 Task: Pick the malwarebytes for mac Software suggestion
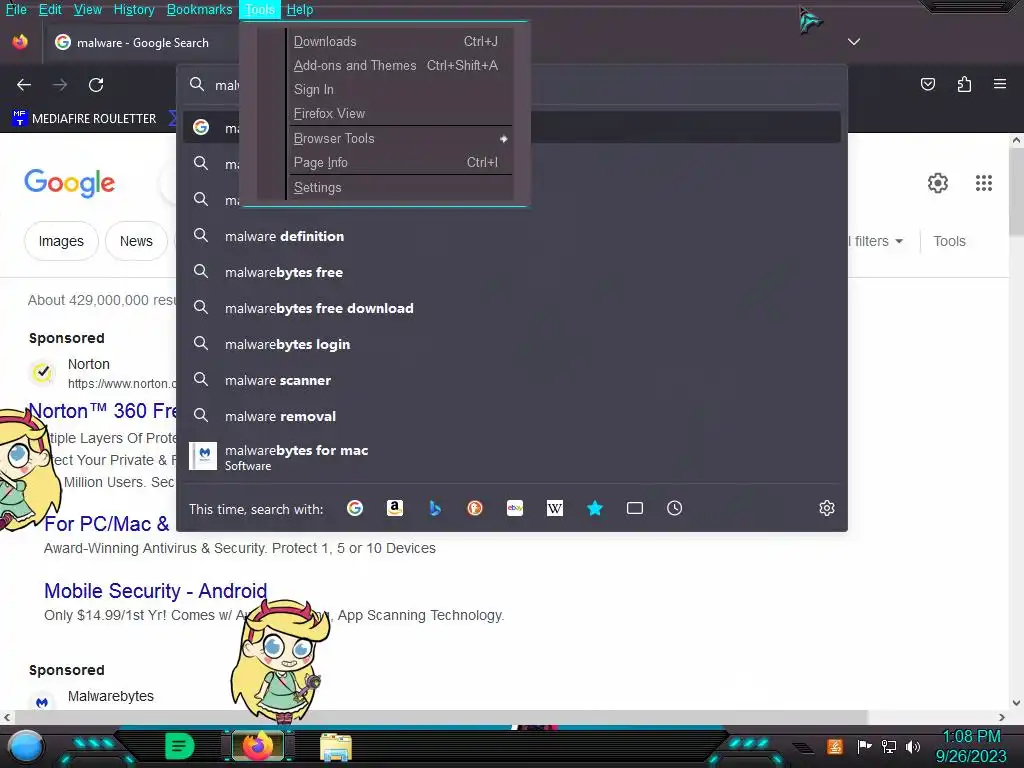(511, 456)
